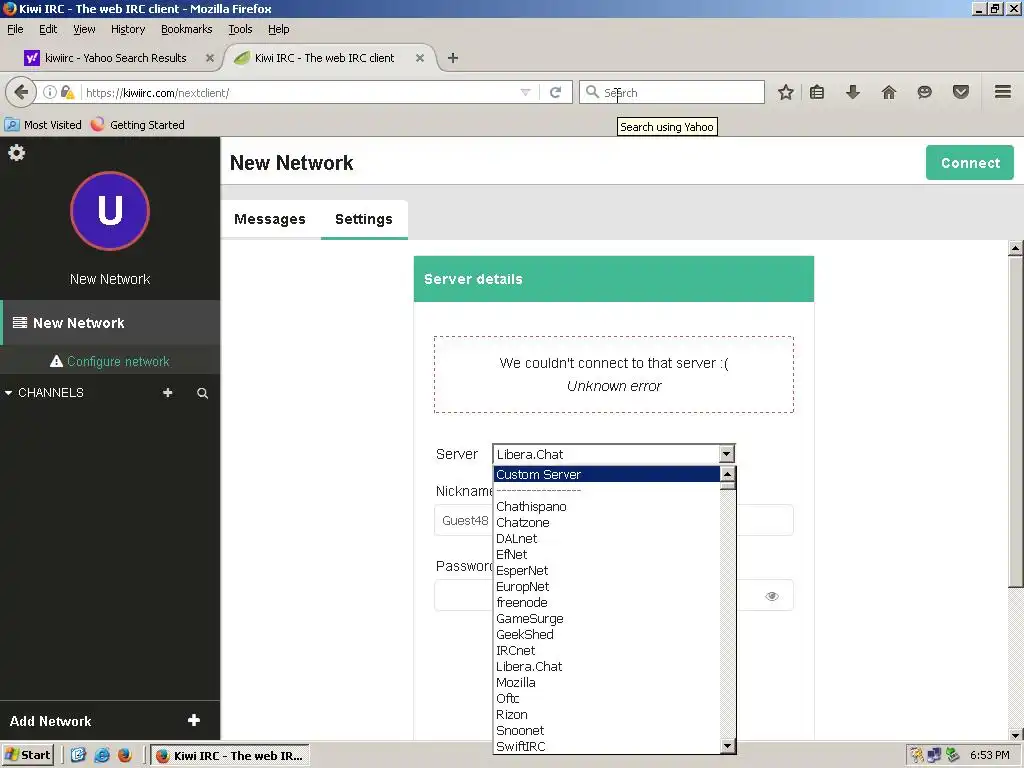Close the Kiwi IRC tab
1024x768 pixels.
coord(420,58)
